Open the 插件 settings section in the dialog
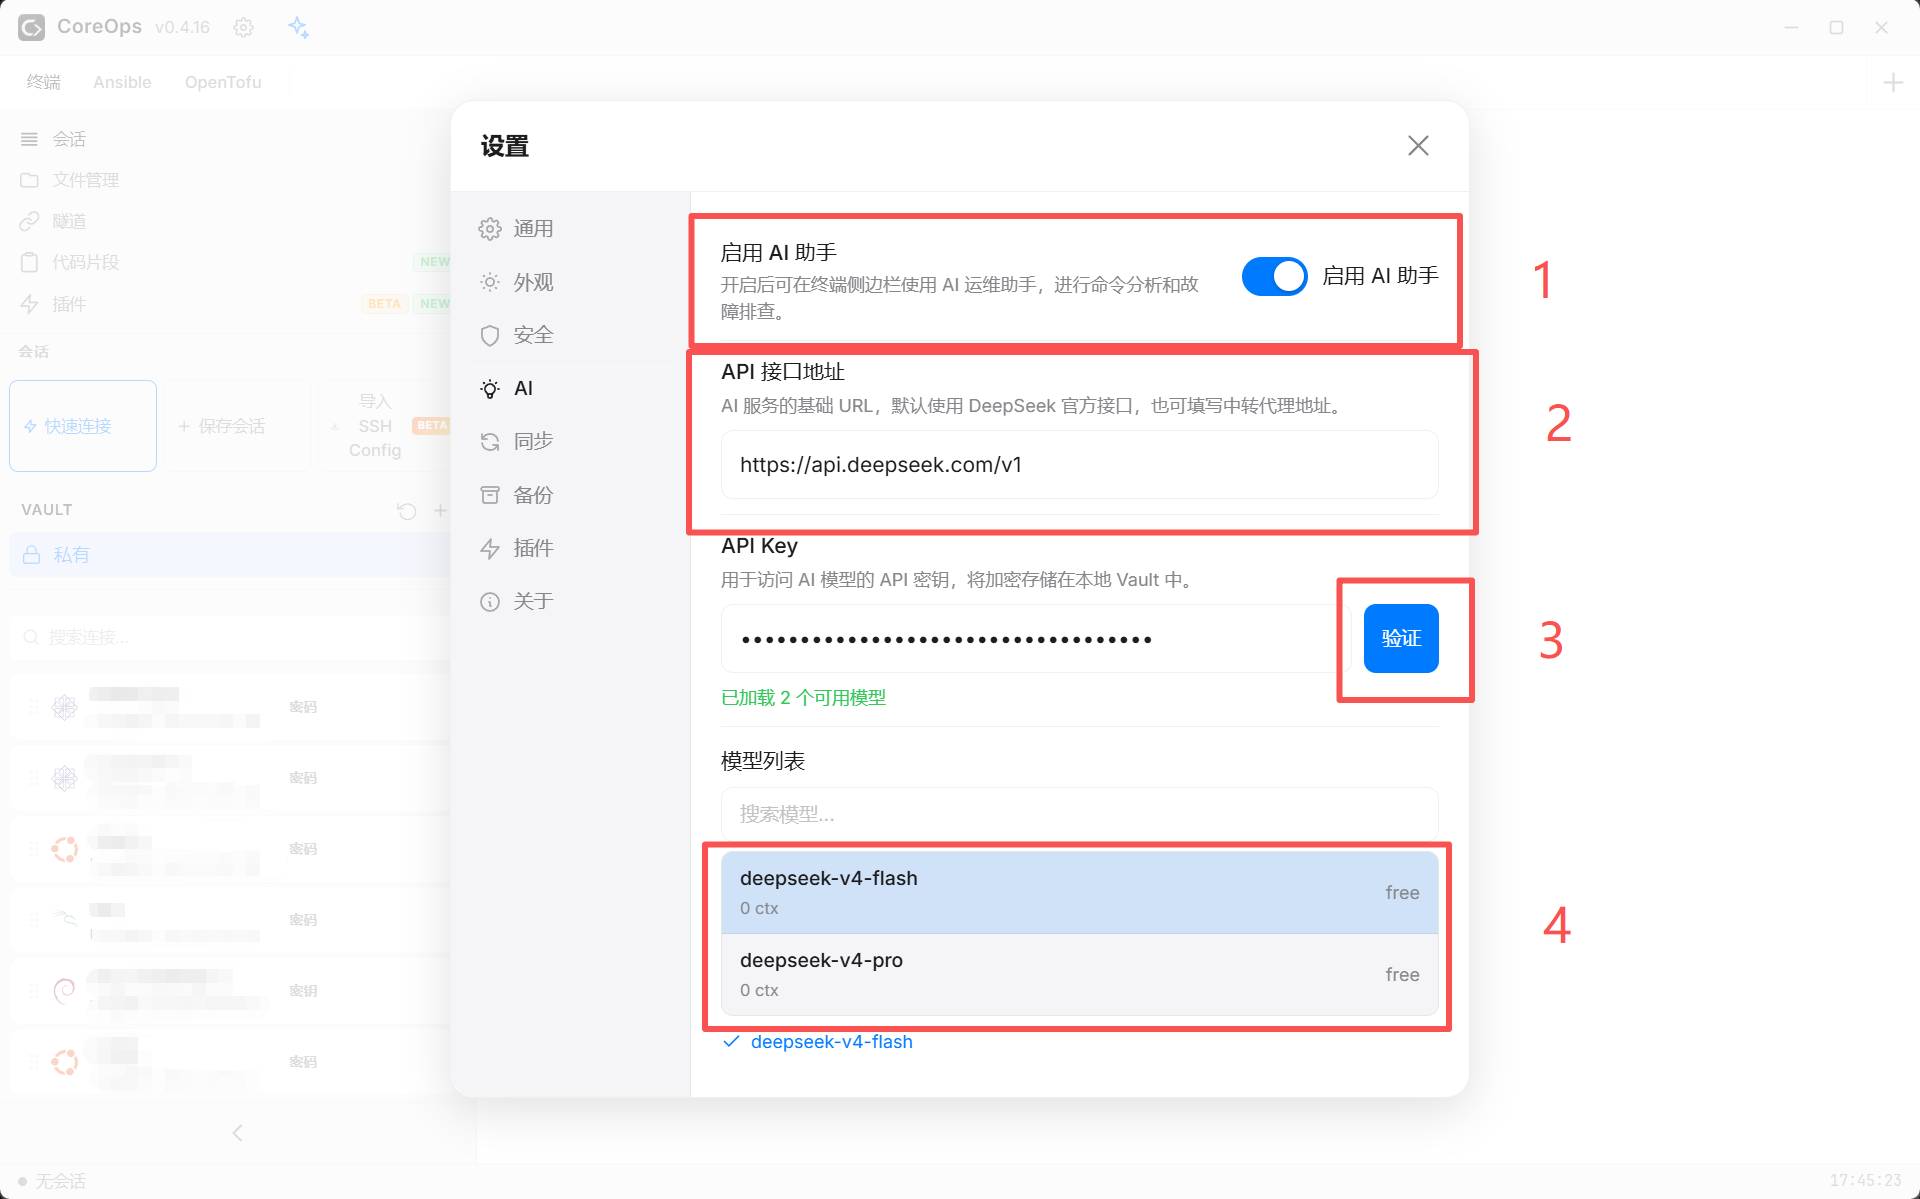This screenshot has width=1920, height=1199. pyautogui.click(x=570, y=548)
